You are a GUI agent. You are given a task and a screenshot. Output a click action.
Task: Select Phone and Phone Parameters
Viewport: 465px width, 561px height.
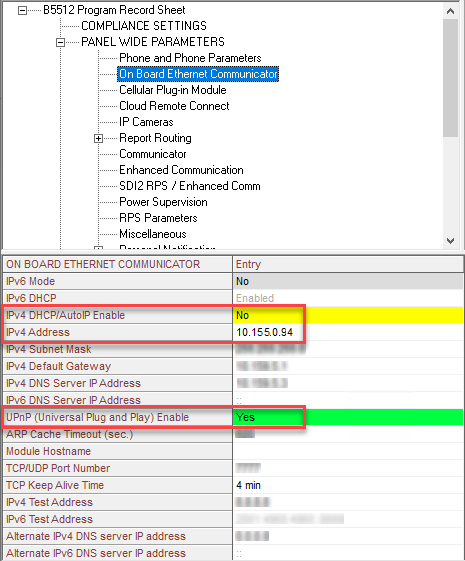point(190,58)
